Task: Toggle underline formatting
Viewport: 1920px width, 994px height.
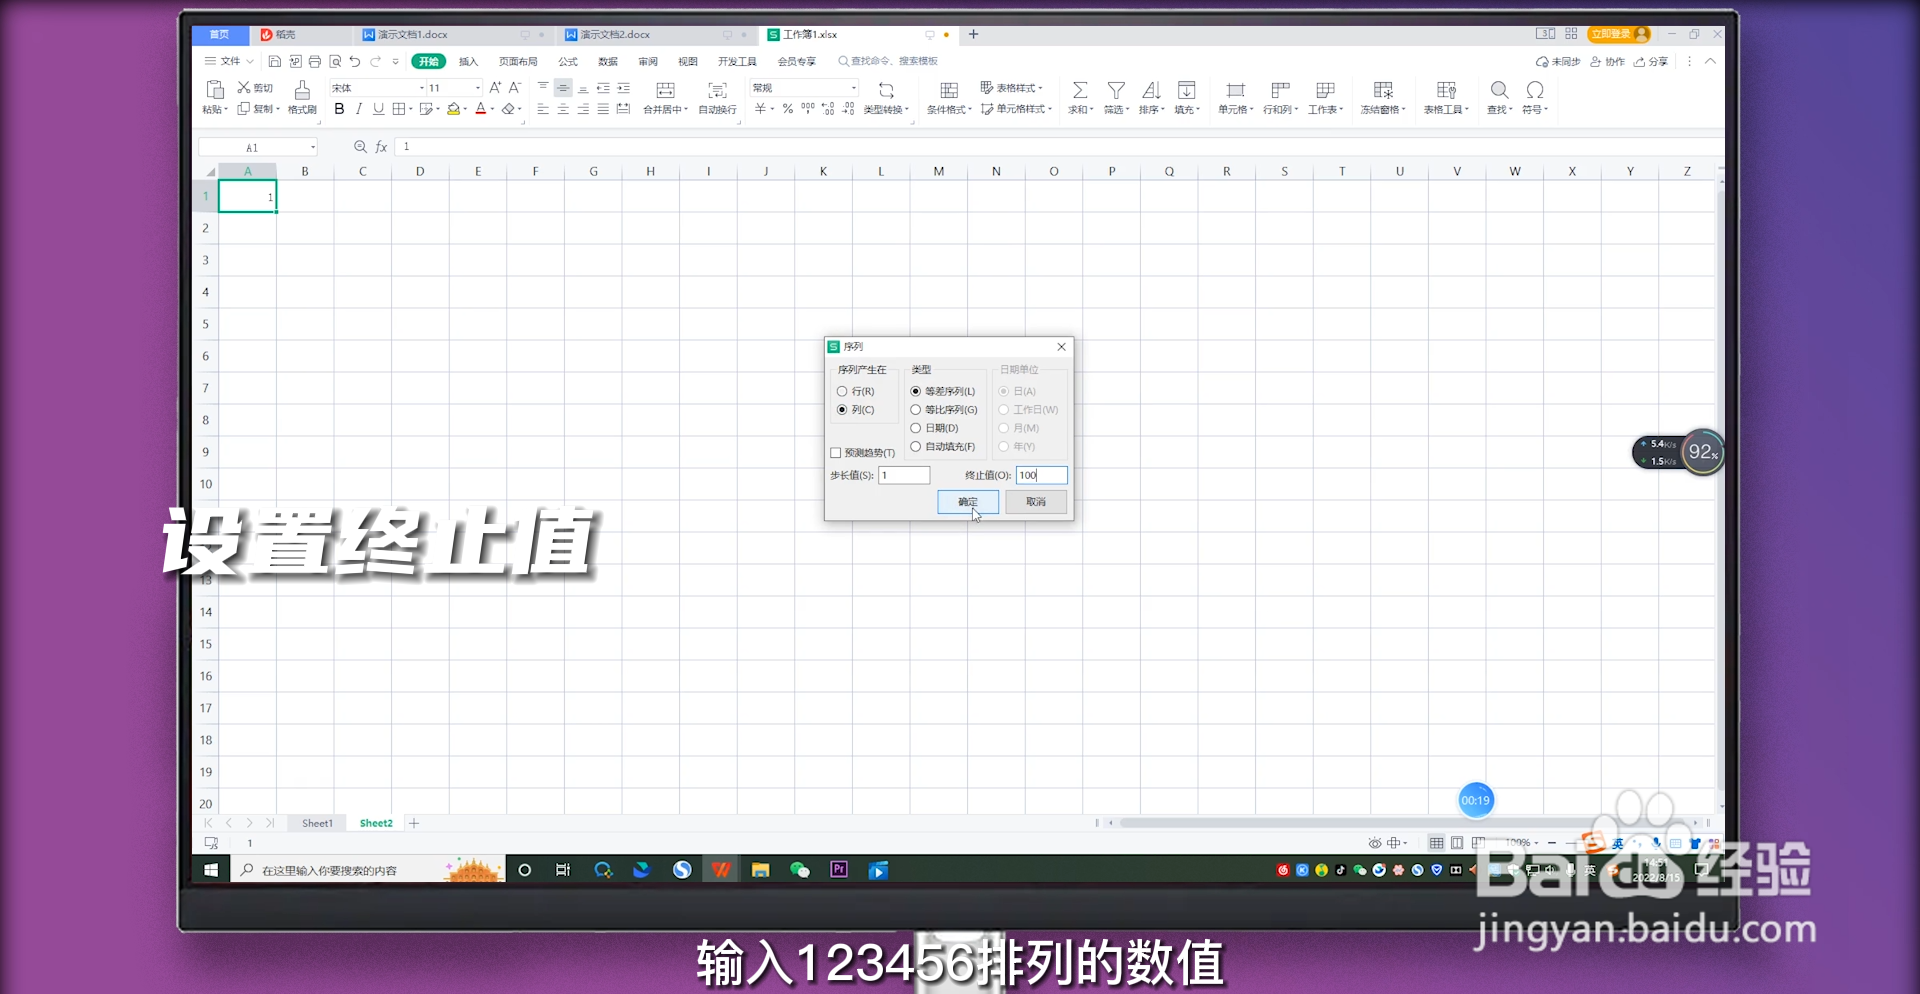Action: click(378, 109)
